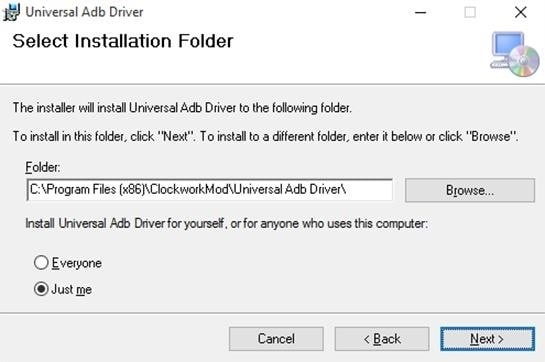Click the installer icon in the title bar
Image resolution: width=545 pixels, height=362 pixels.
pyautogui.click(x=11, y=12)
